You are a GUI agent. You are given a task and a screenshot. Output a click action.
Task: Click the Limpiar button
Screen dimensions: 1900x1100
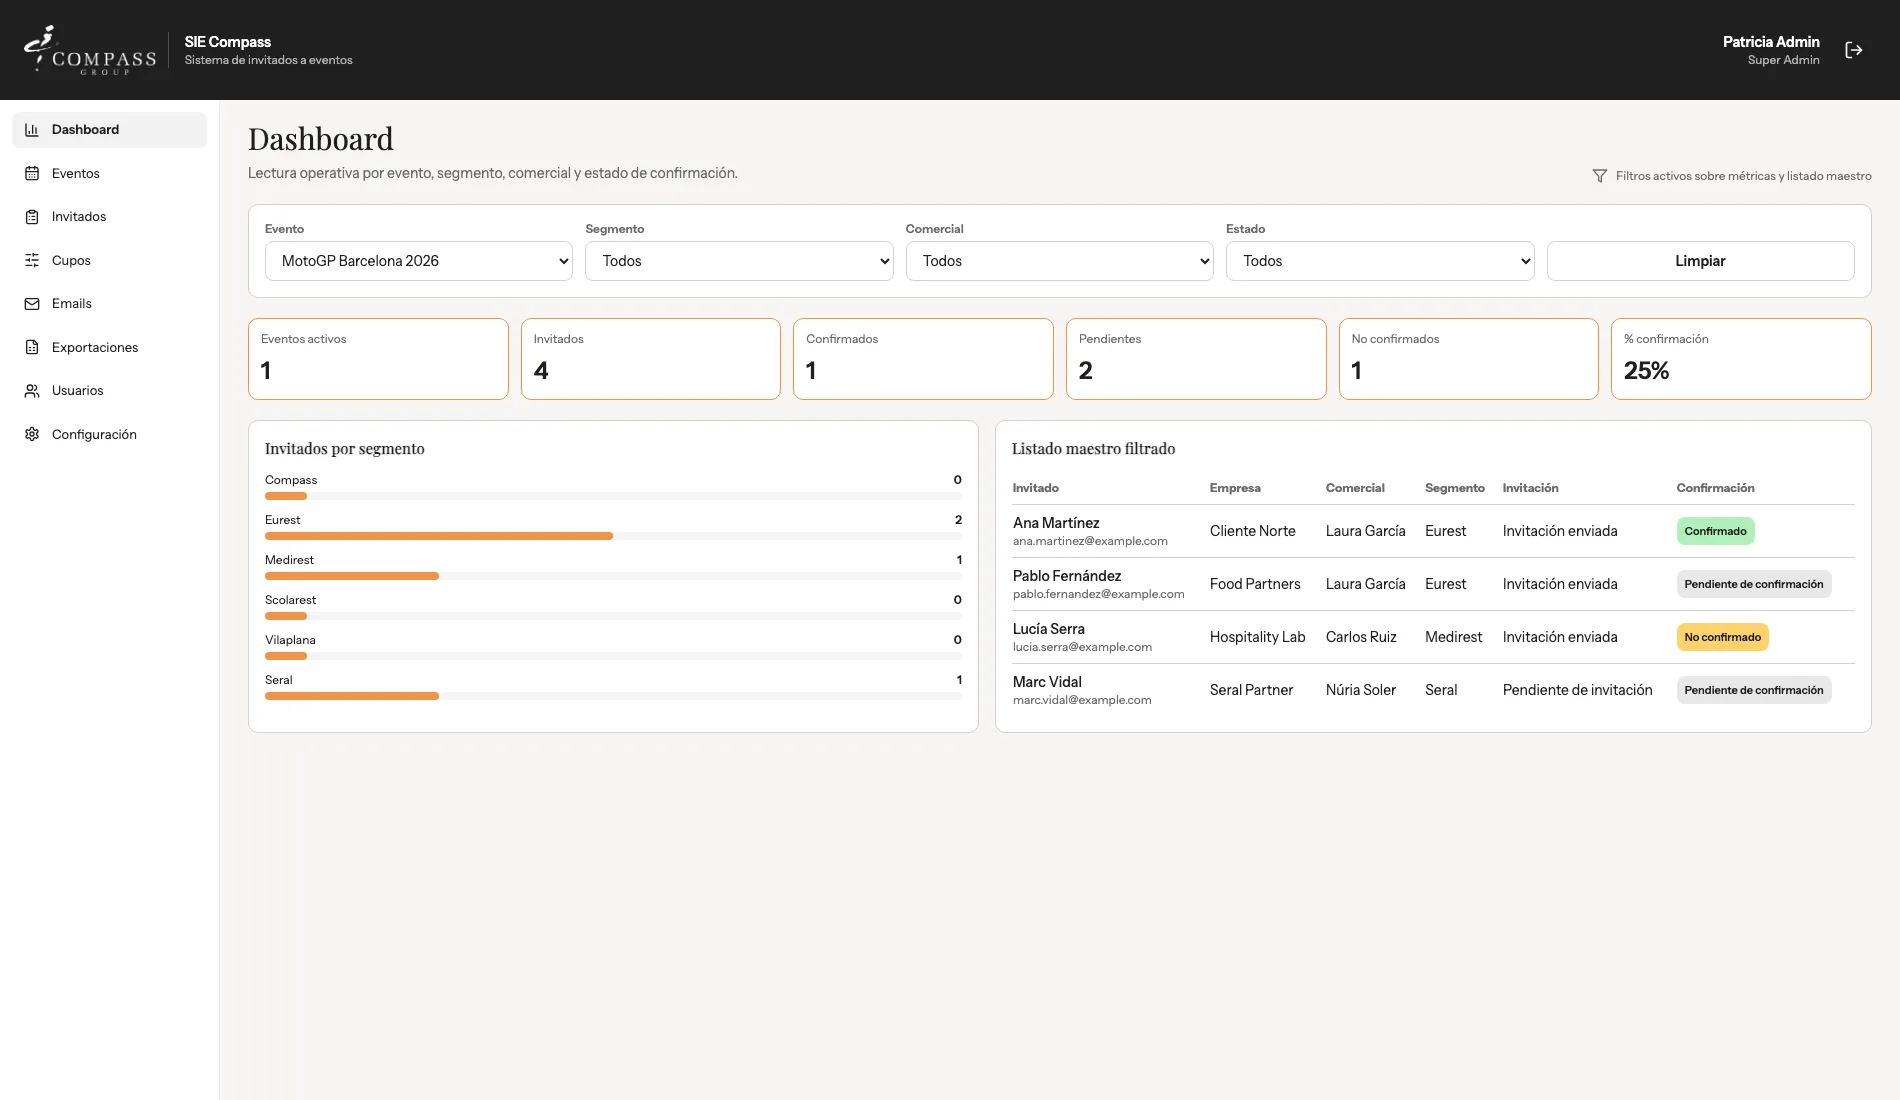point(1700,261)
